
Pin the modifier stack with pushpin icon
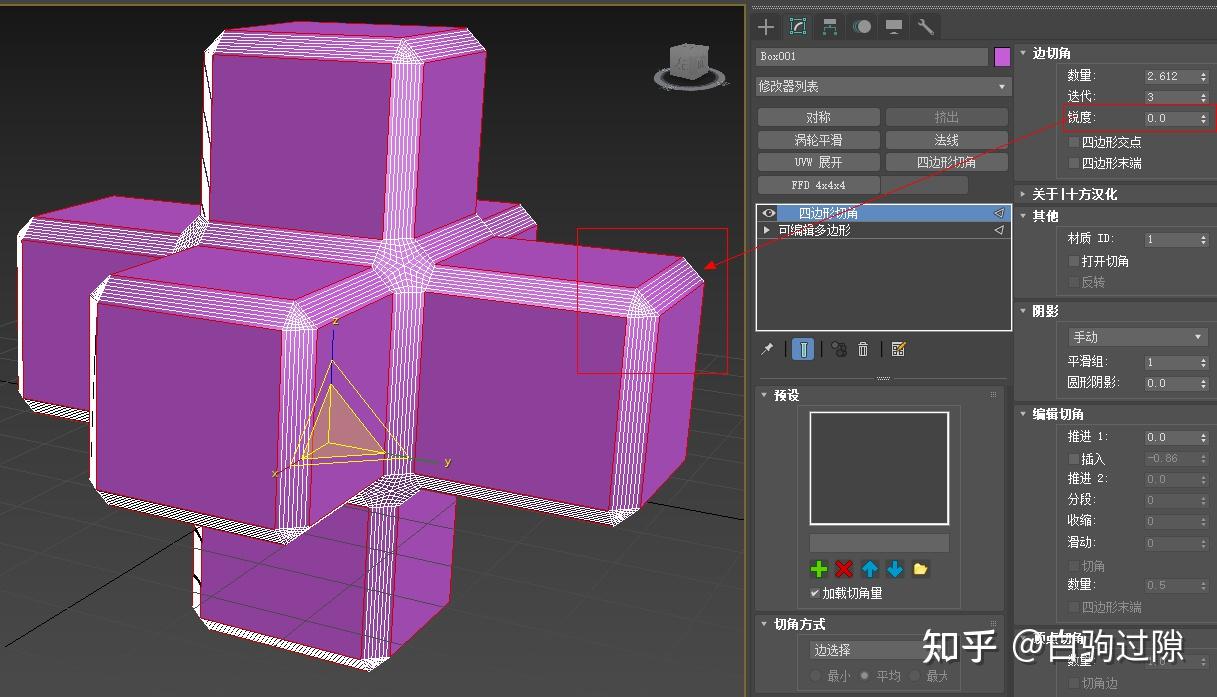tap(767, 349)
